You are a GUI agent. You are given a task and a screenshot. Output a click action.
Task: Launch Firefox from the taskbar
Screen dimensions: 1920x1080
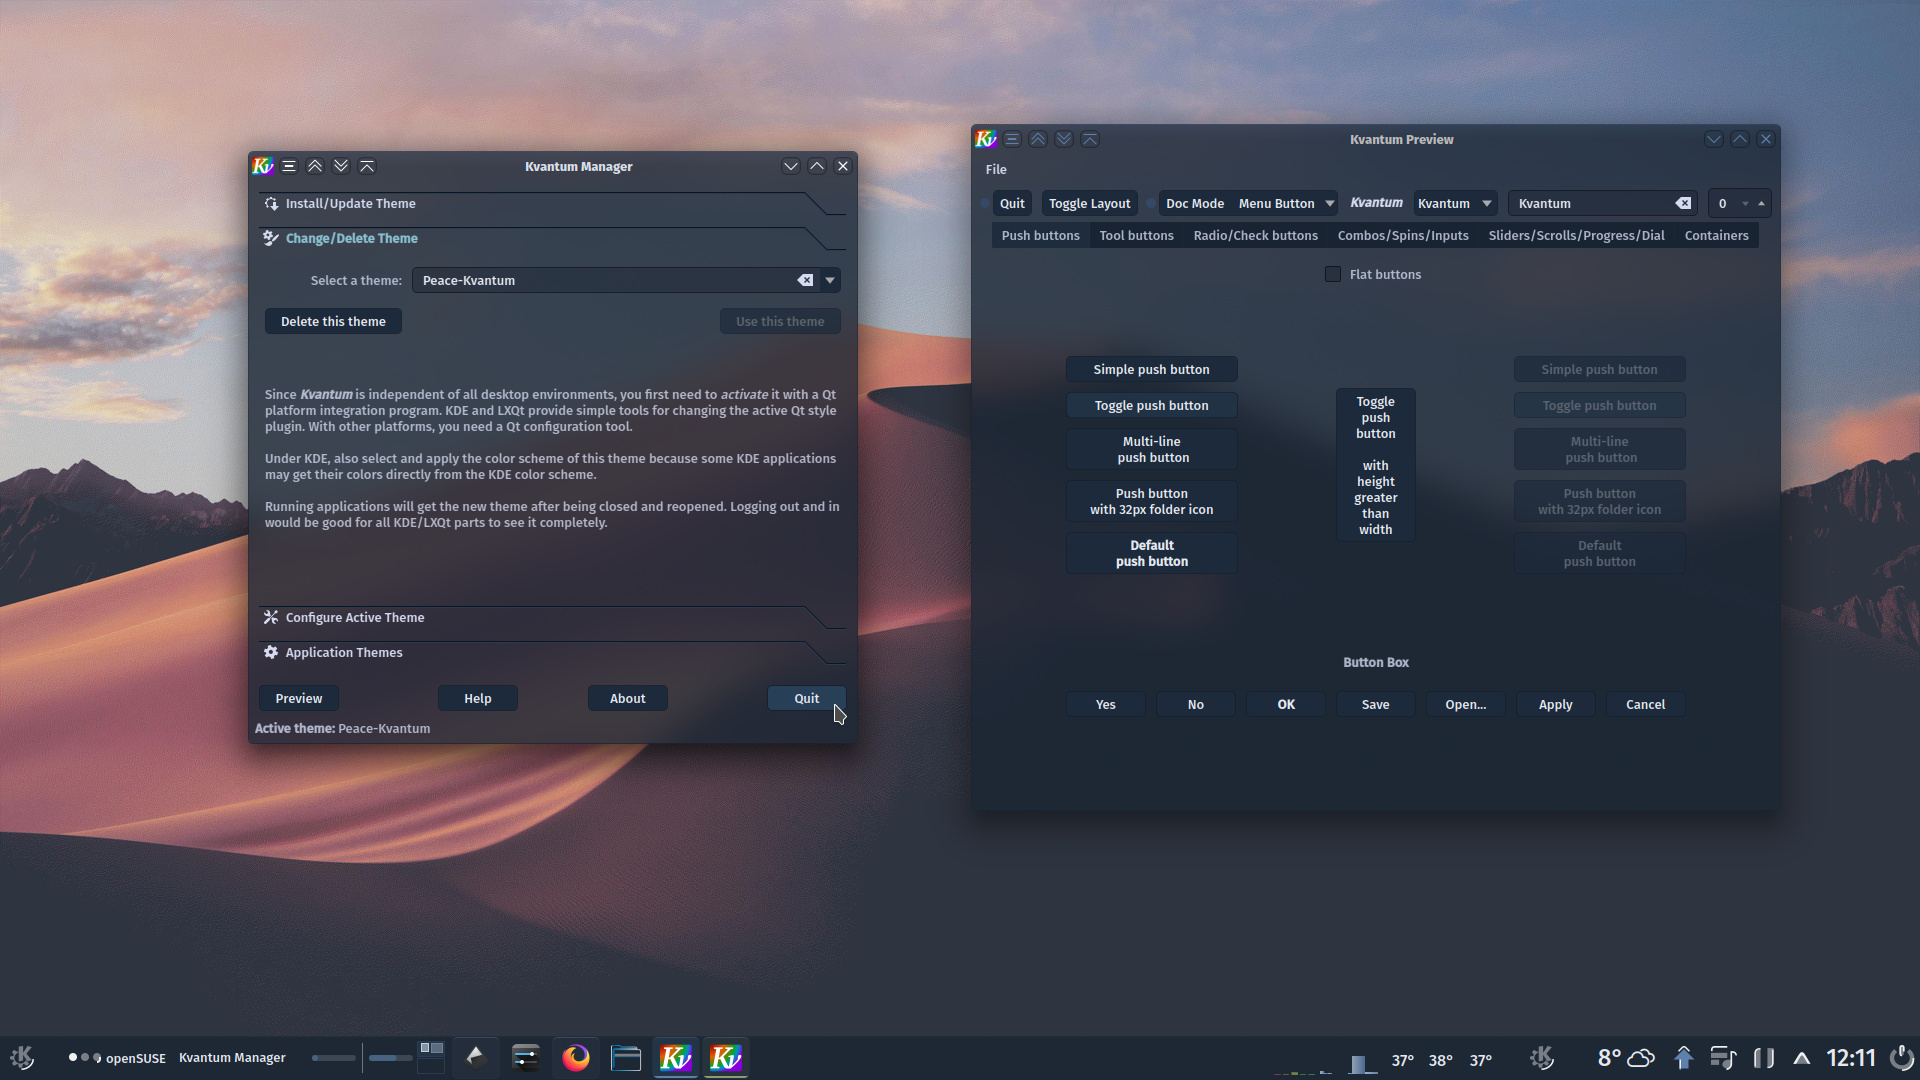coord(576,1057)
